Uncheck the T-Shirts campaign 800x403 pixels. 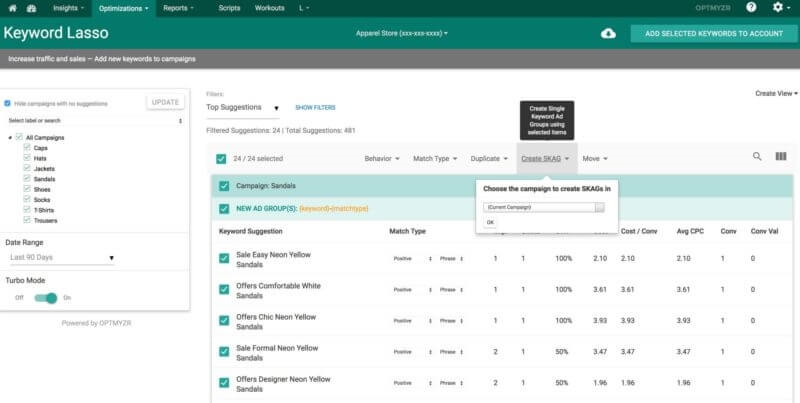pyautogui.click(x=27, y=210)
